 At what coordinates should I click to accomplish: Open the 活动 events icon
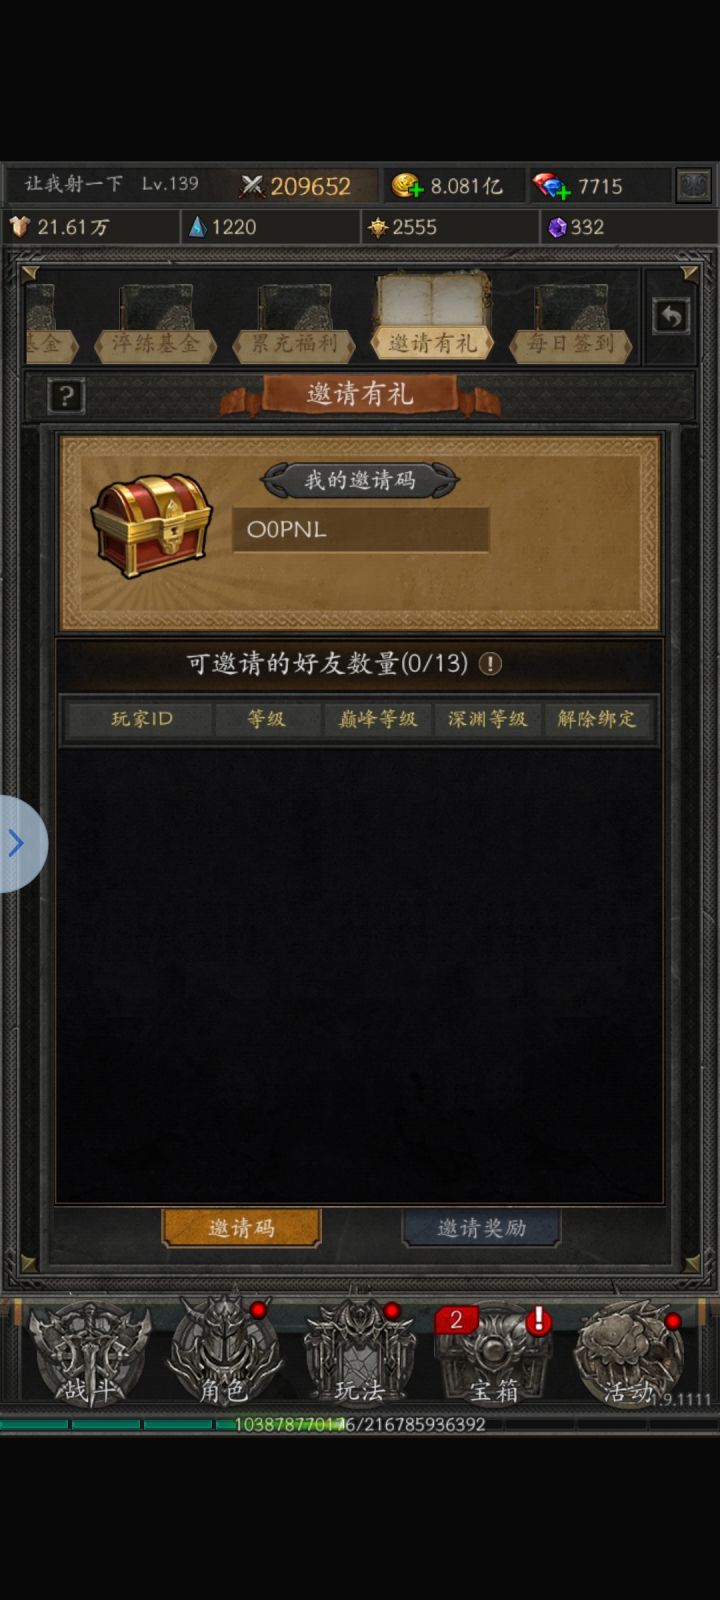coord(630,1353)
